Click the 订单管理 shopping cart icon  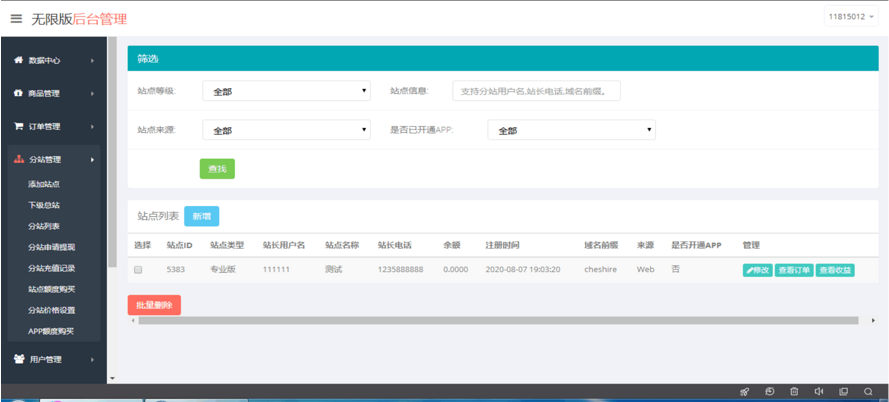(18, 126)
